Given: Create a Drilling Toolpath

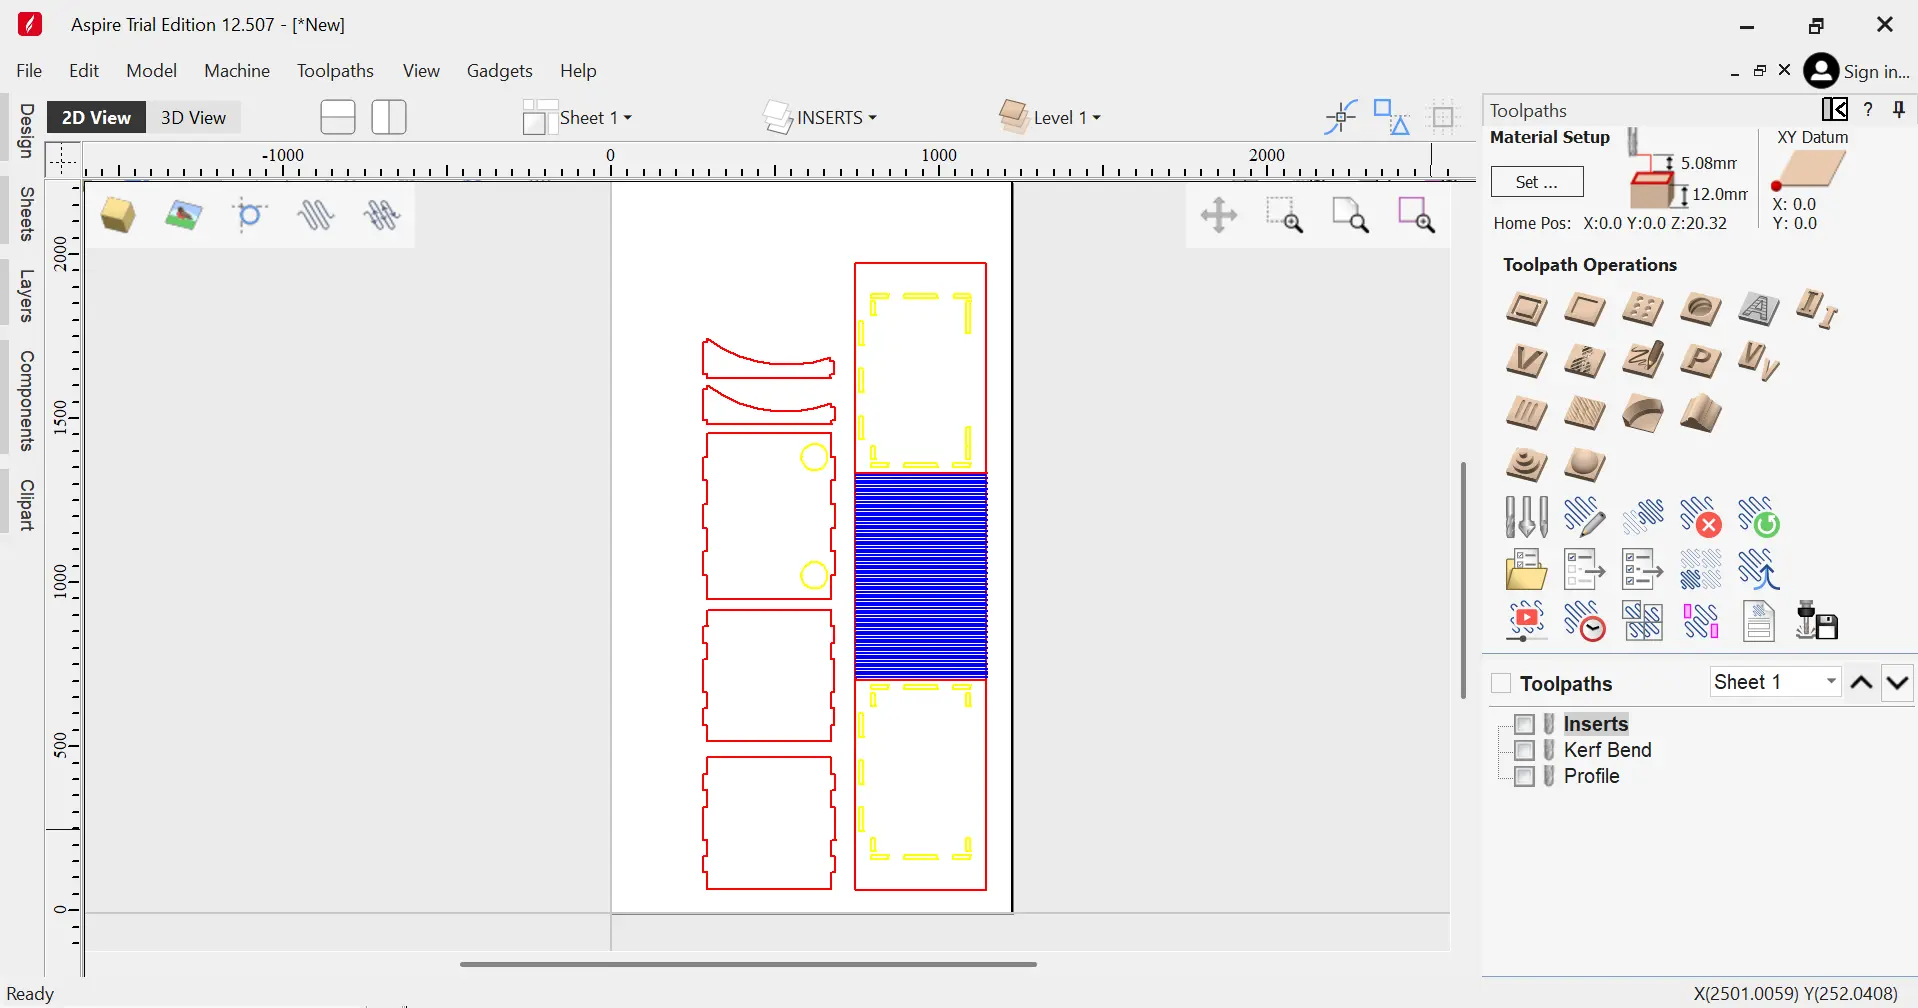Looking at the screenshot, I should (x=1642, y=310).
